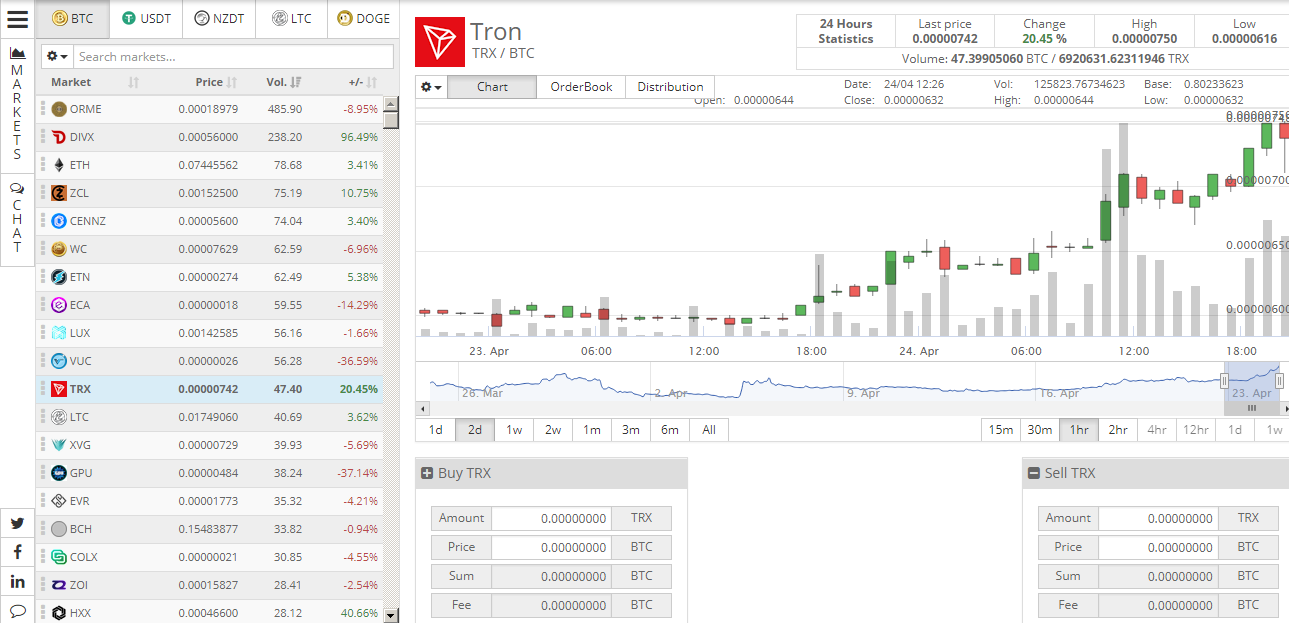Set chart range to 3m
The width and height of the screenshot is (1289, 623).
click(x=631, y=430)
